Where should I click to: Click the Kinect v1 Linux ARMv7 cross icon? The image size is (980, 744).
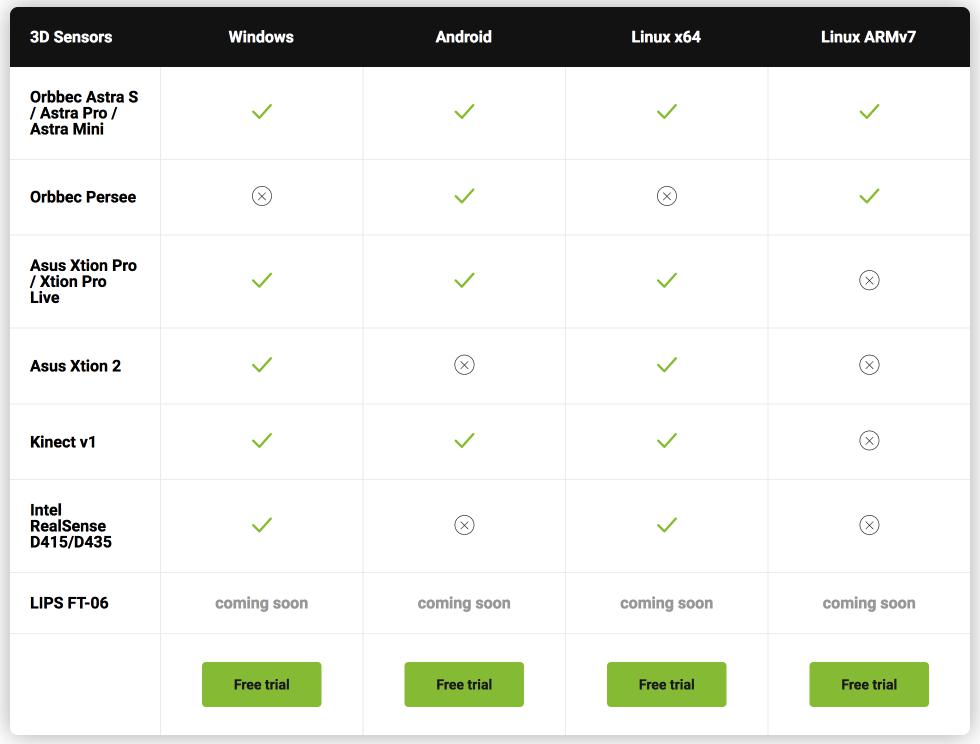(869, 441)
